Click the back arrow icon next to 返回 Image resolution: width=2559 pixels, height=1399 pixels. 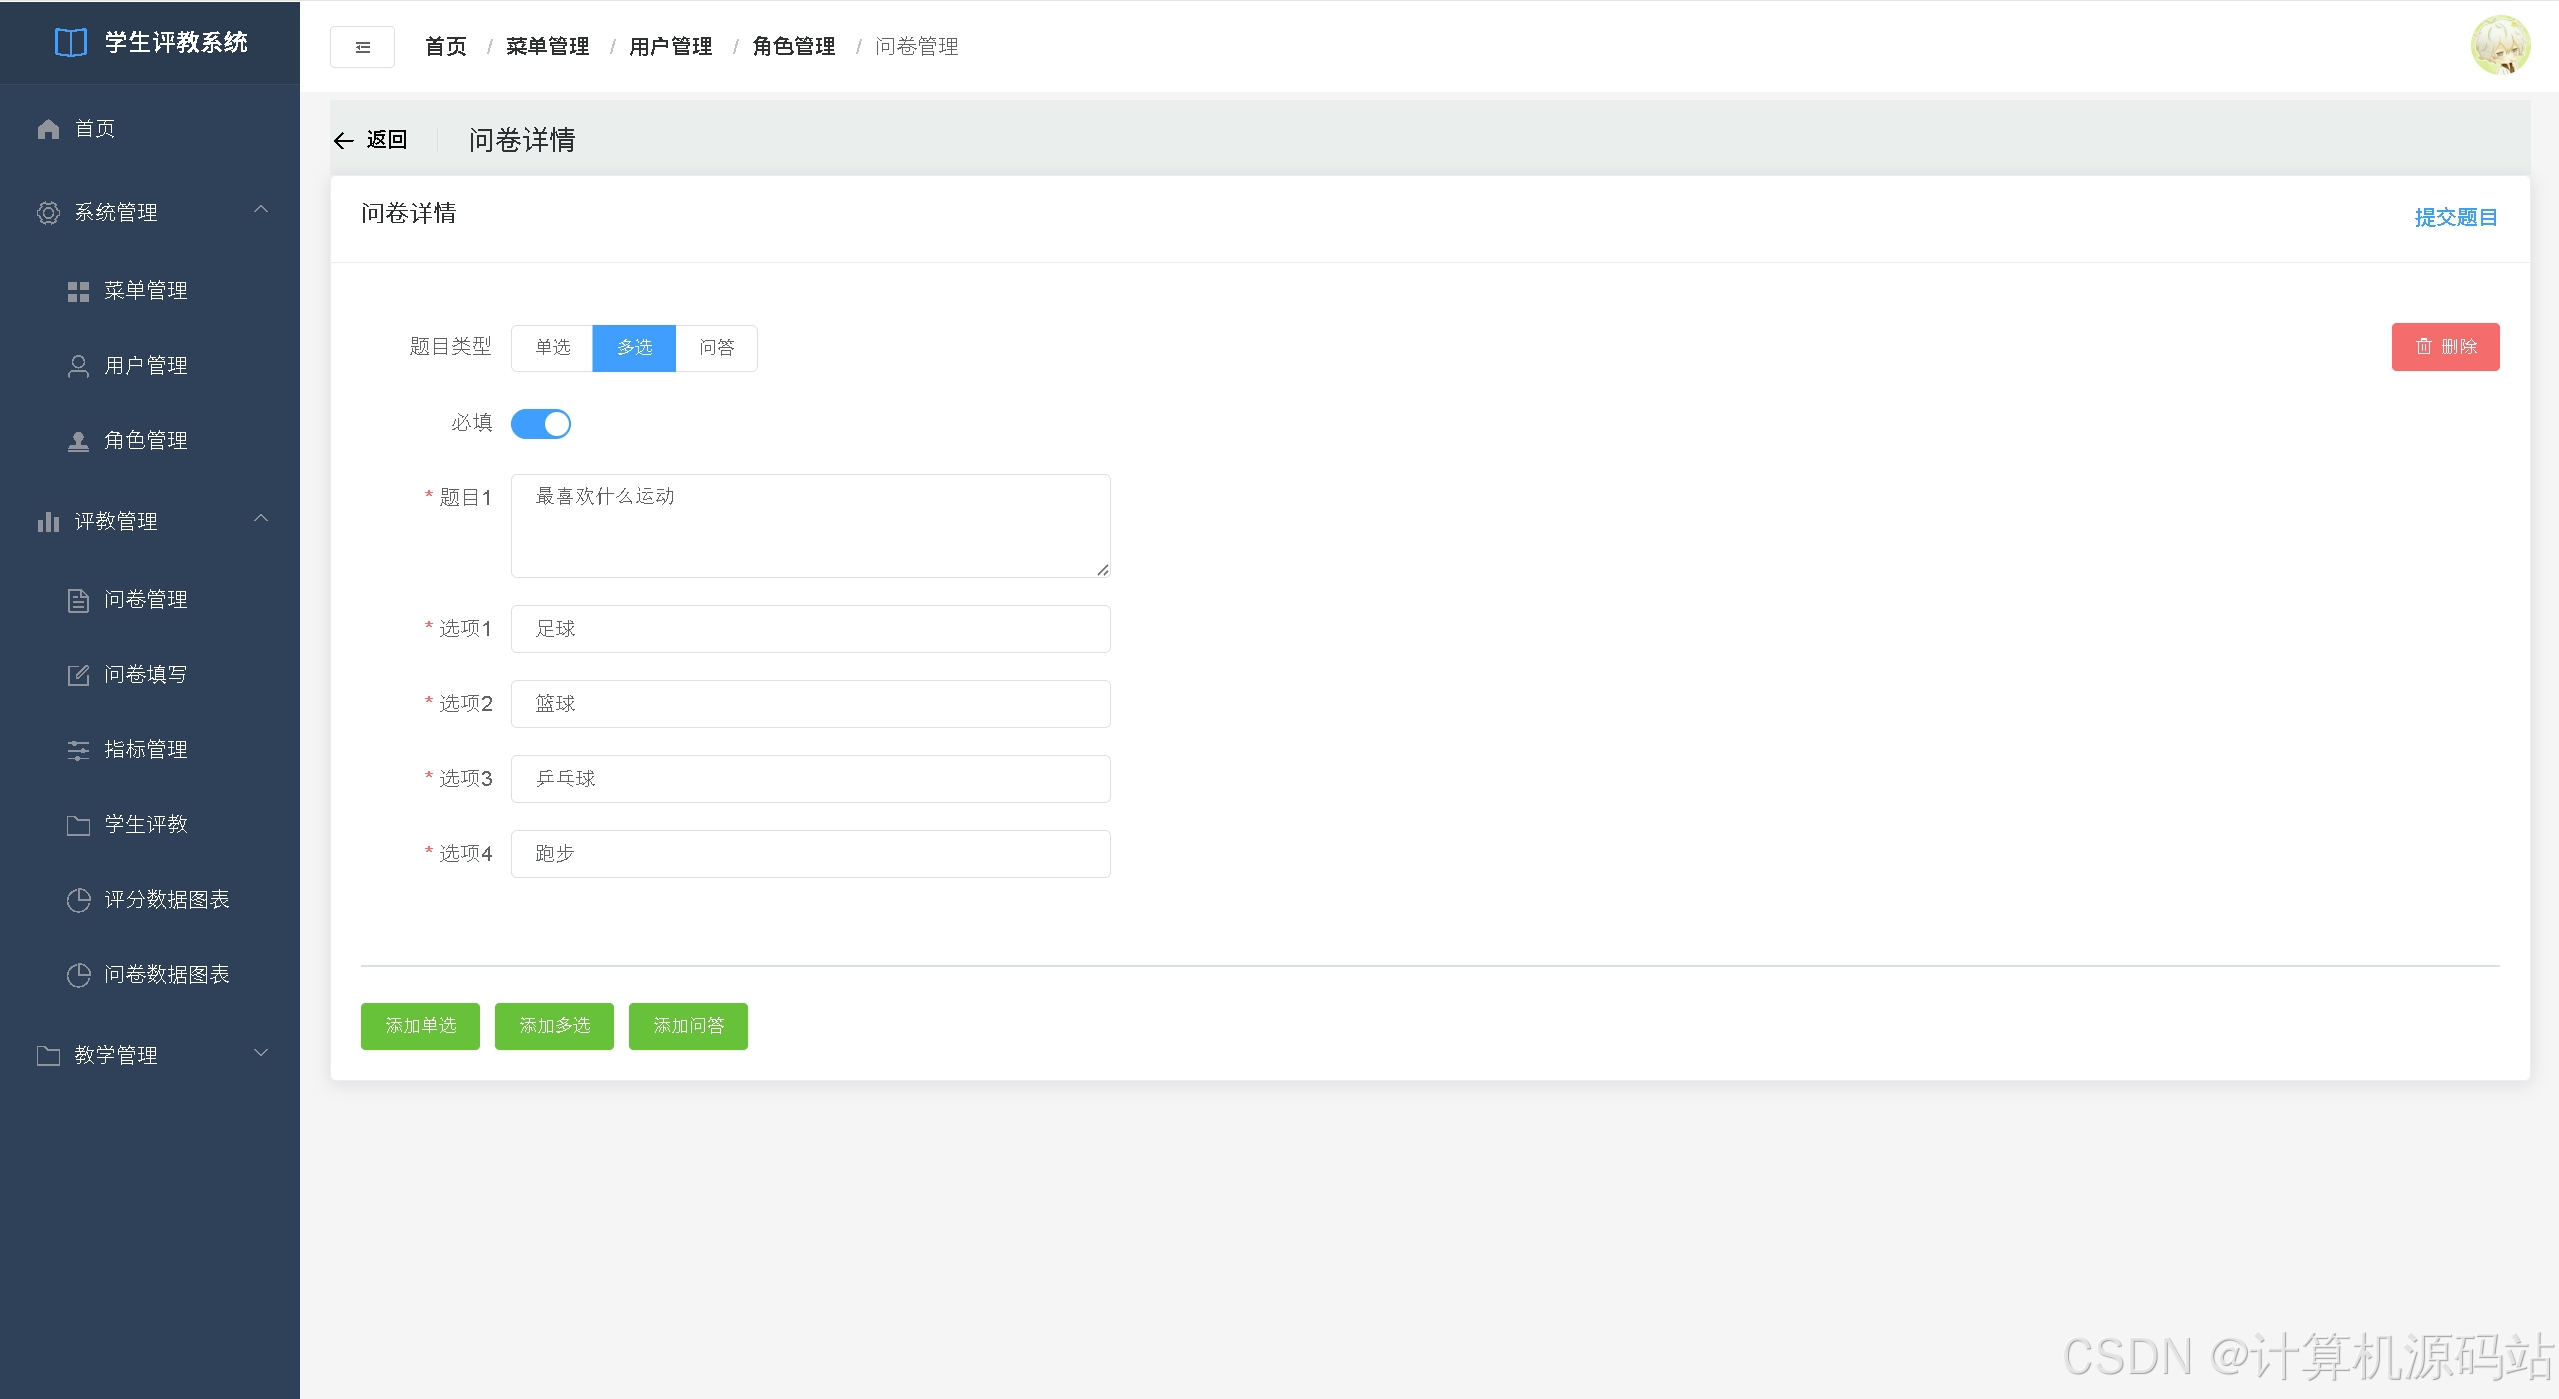pos(344,141)
